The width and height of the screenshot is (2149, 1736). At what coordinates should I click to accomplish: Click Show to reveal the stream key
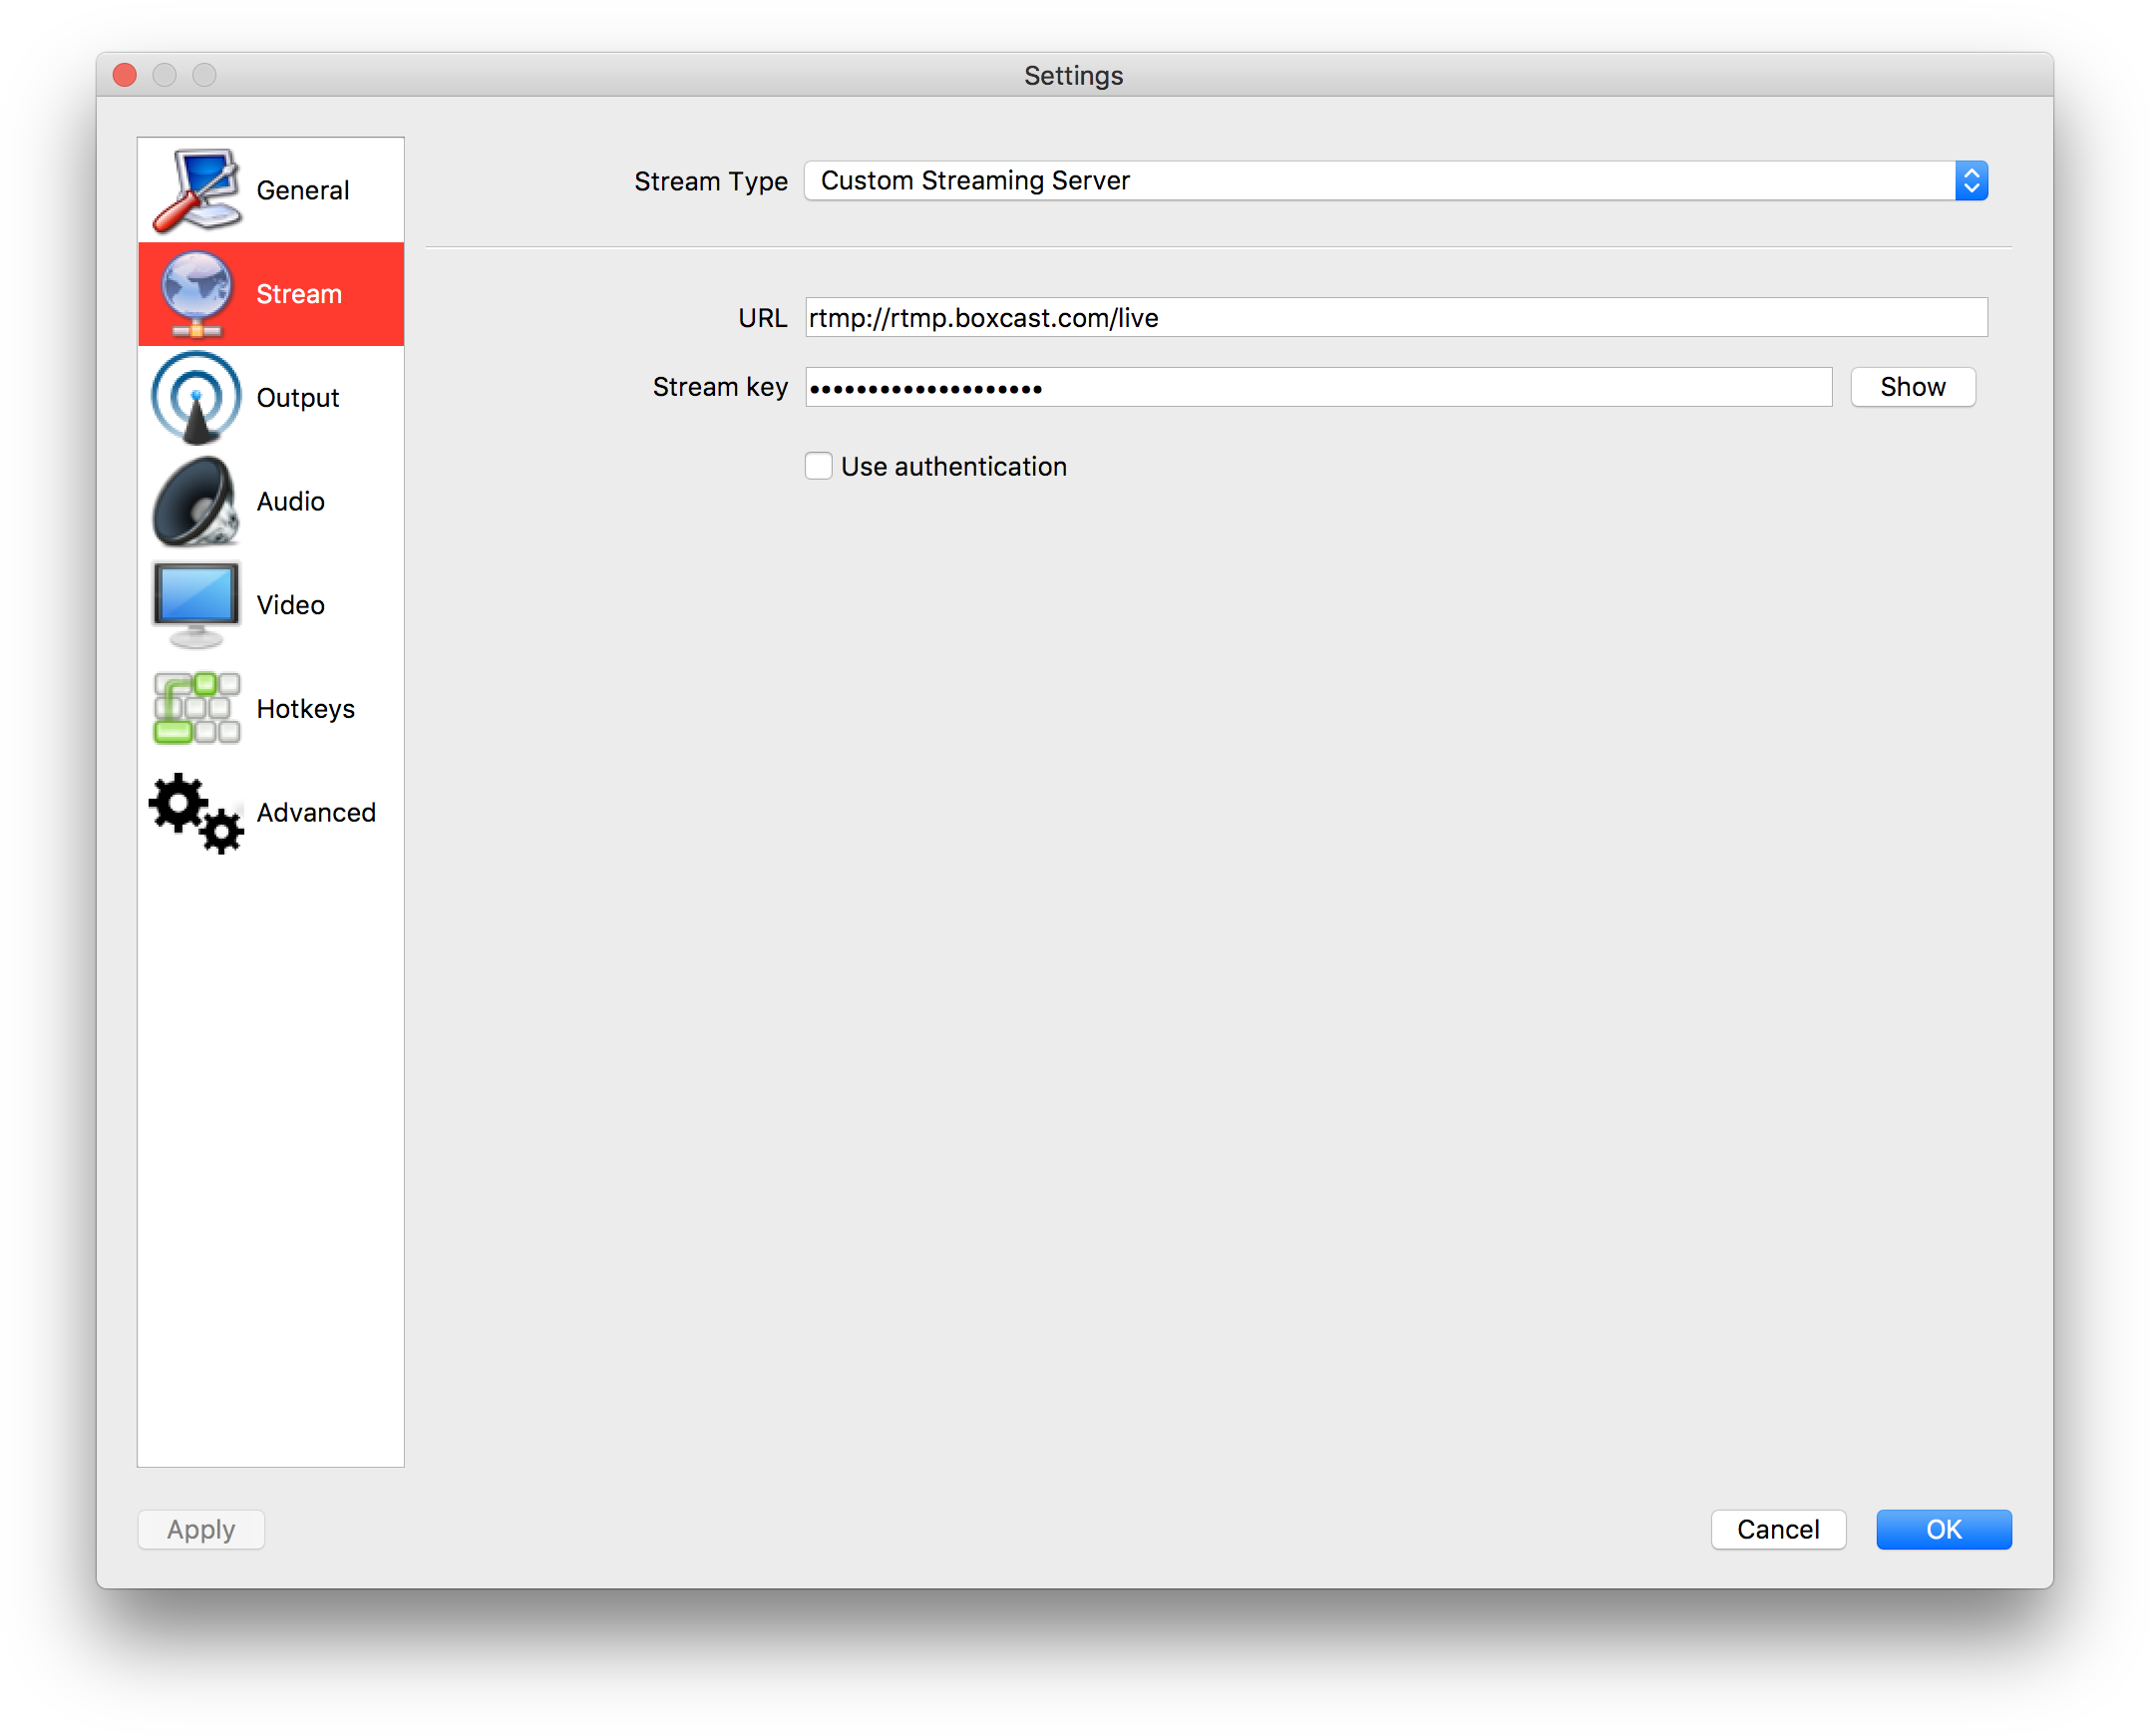pos(1912,387)
